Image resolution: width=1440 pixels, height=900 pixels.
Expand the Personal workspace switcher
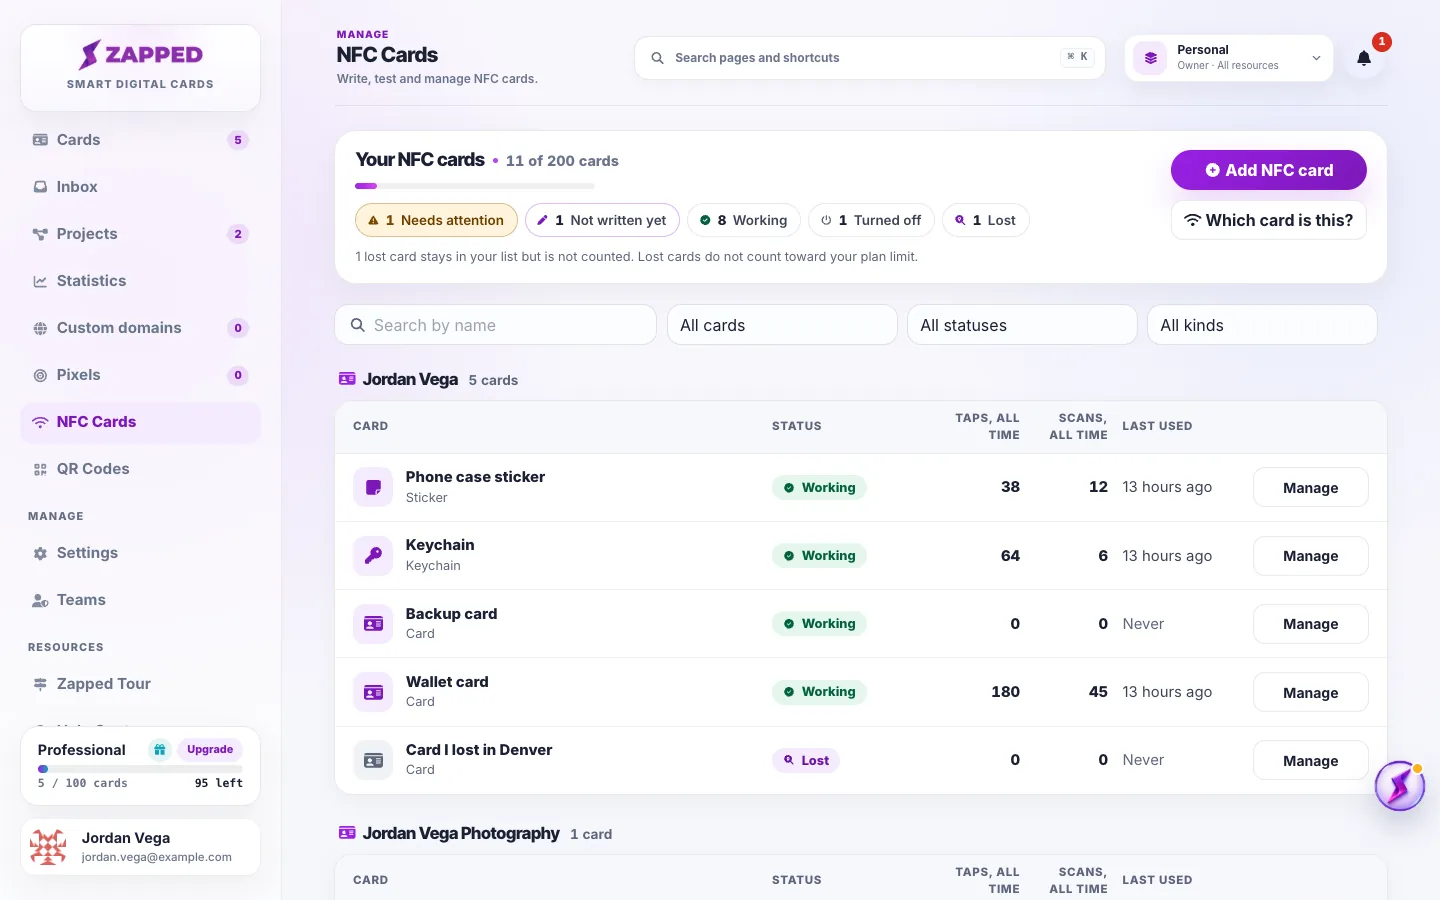tap(1229, 58)
